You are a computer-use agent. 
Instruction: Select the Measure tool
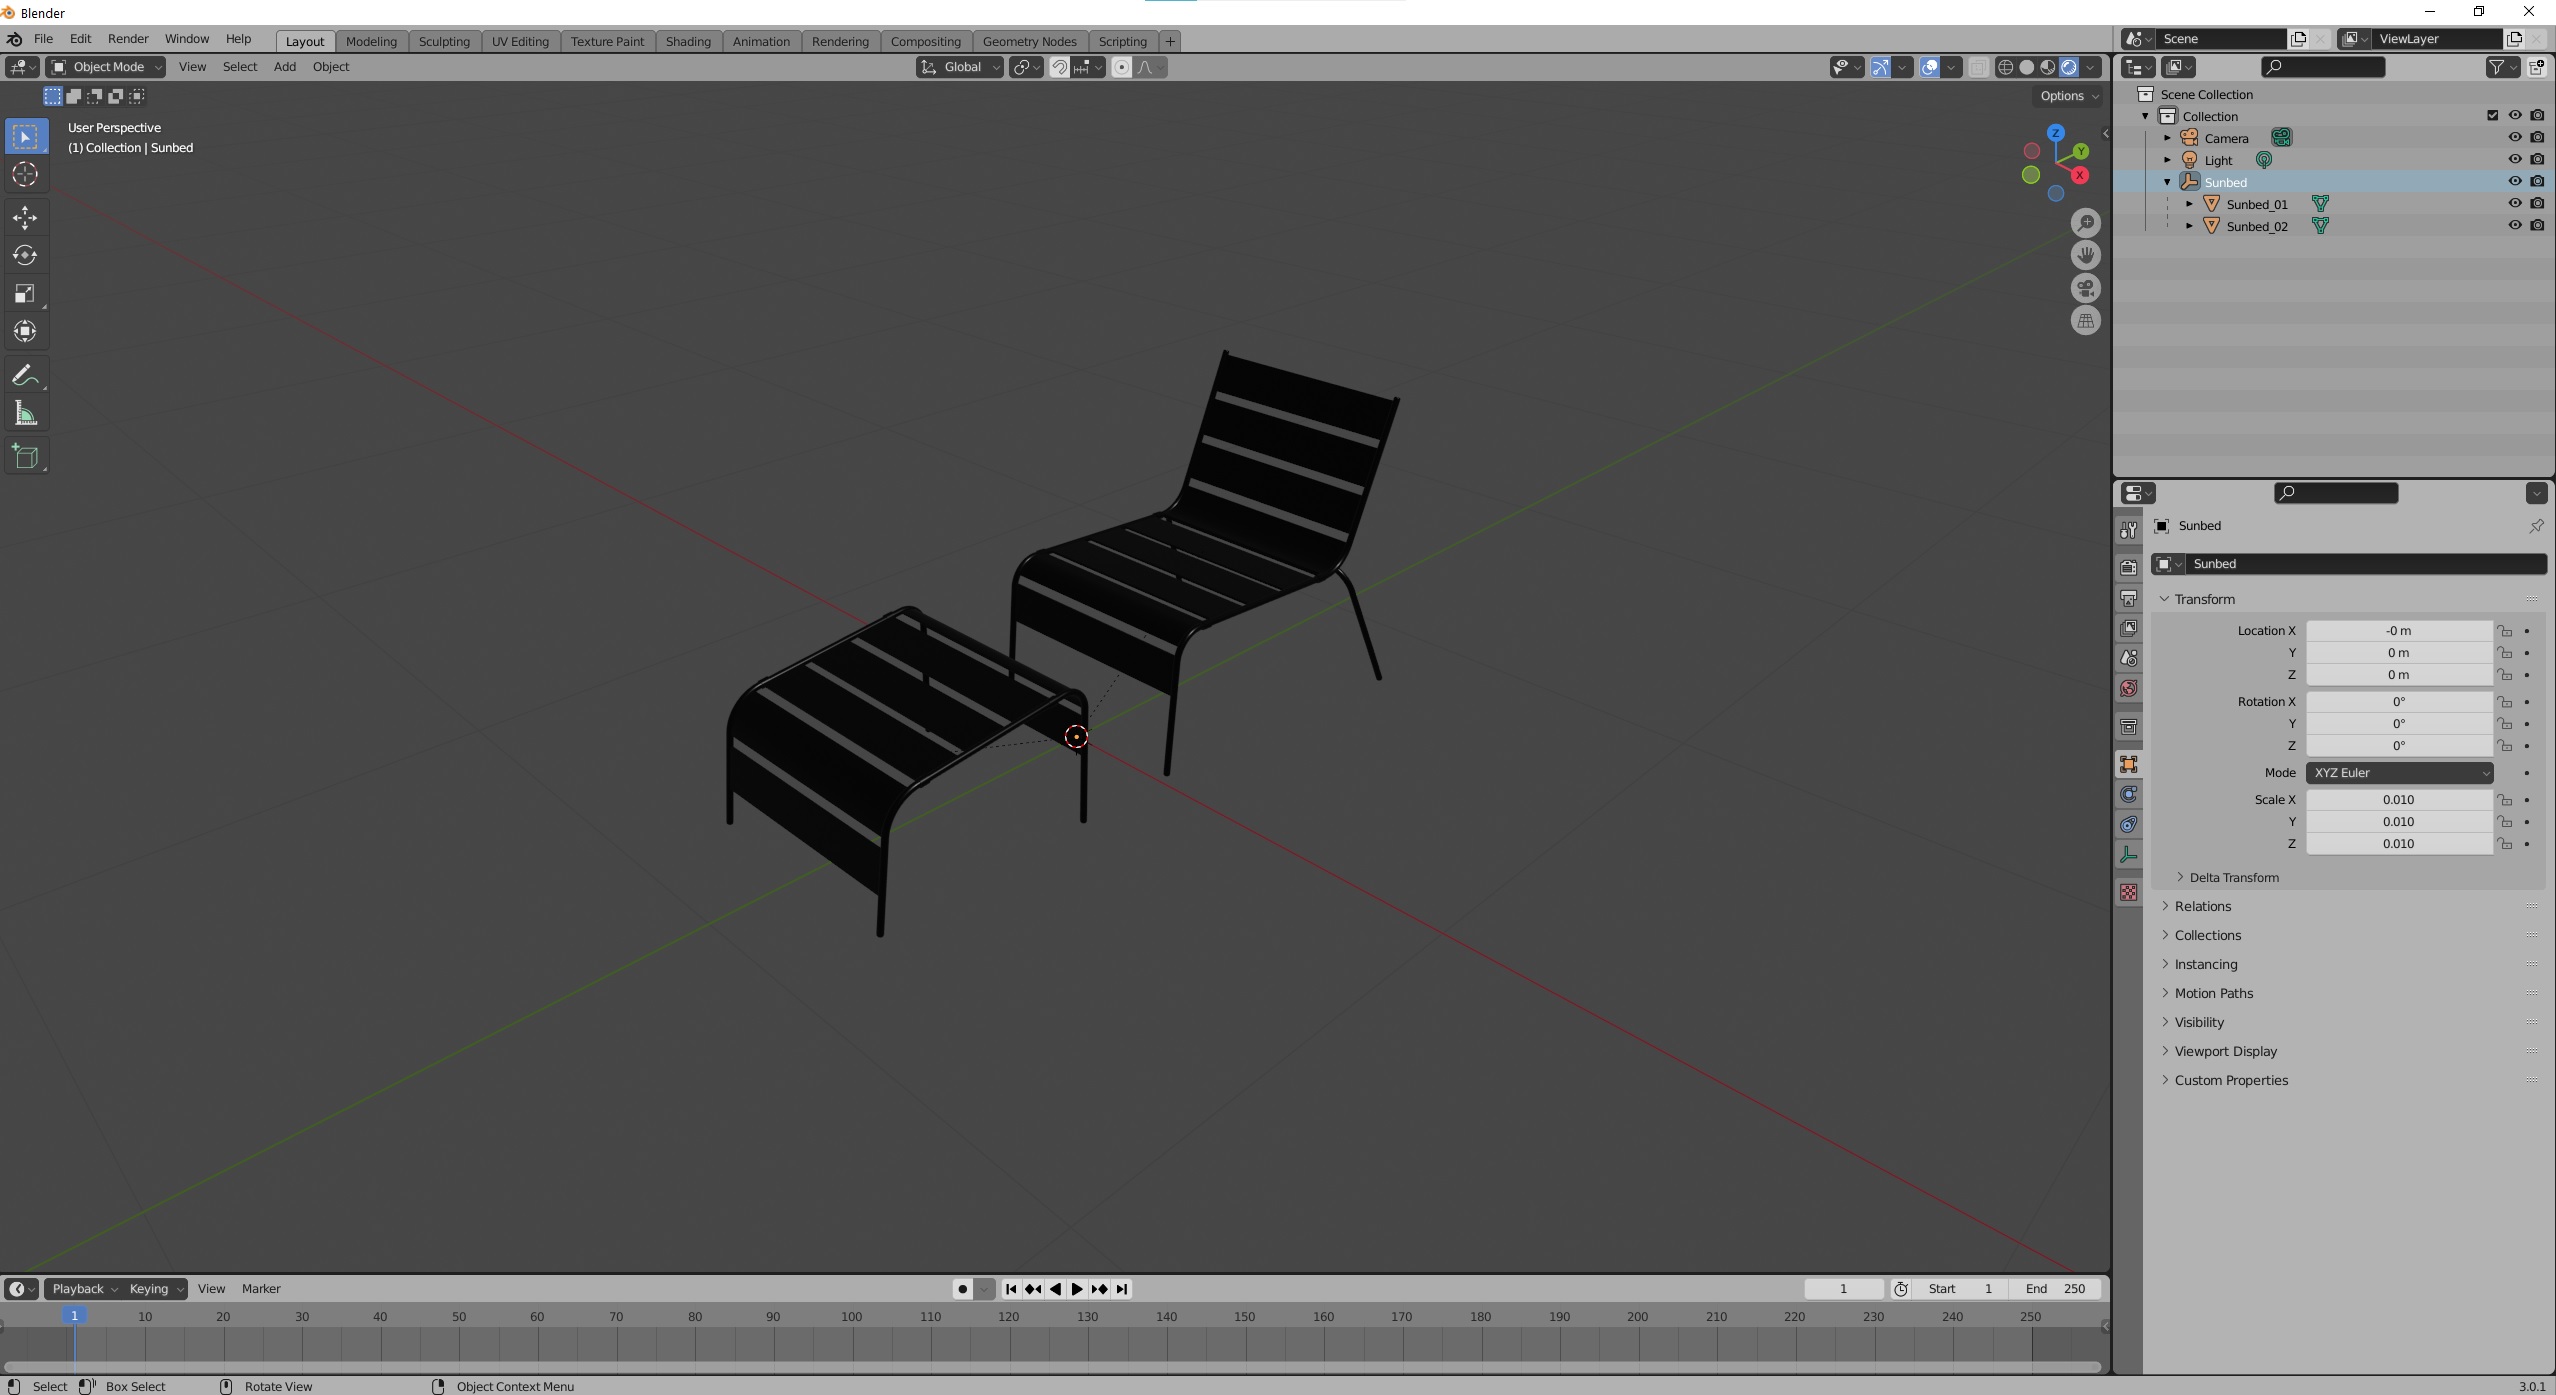[25, 414]
